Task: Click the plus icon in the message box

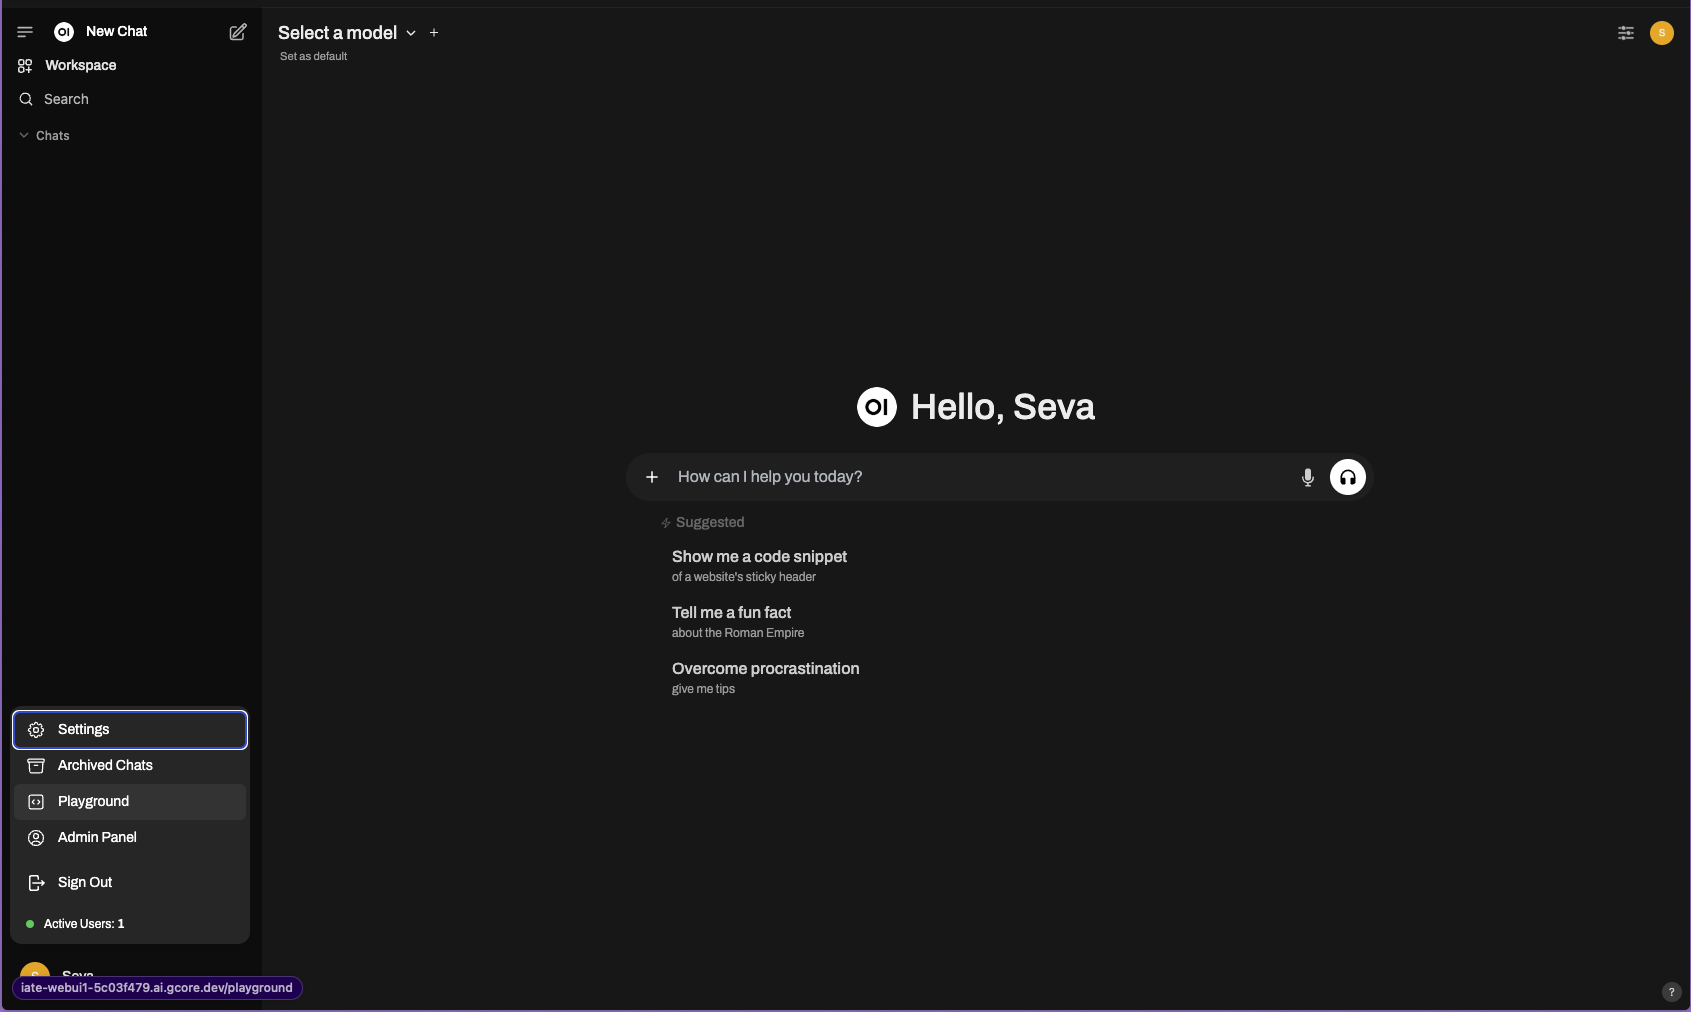Action: pos(652,477)
